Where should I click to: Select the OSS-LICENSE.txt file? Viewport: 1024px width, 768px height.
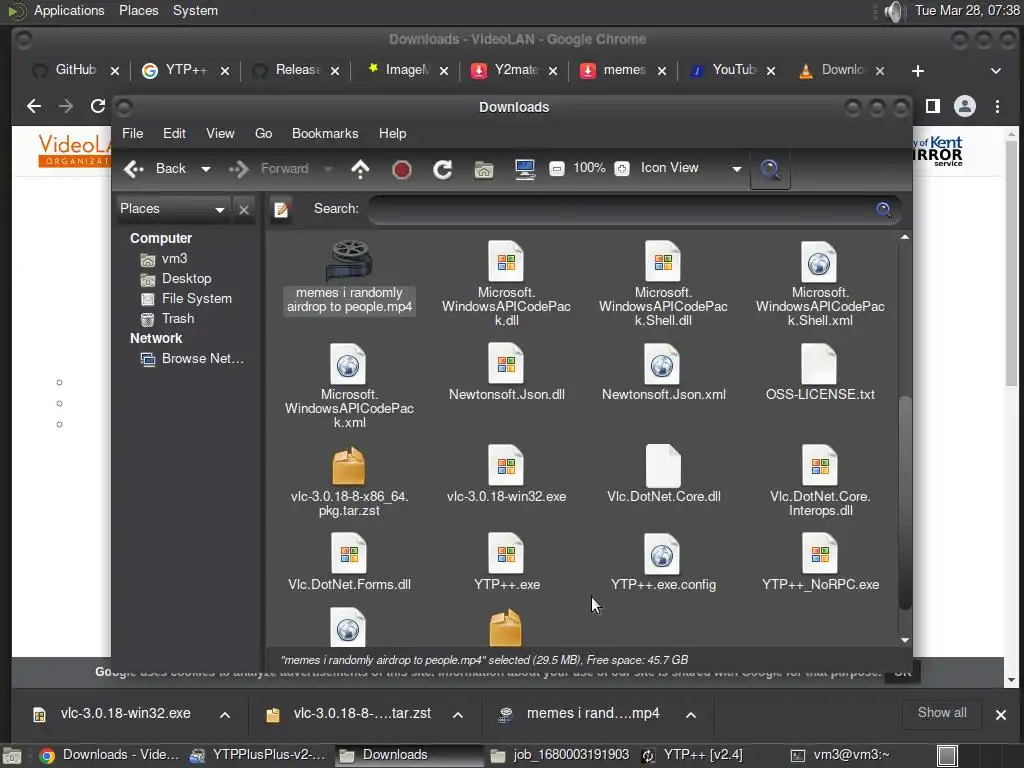[820, 372]
